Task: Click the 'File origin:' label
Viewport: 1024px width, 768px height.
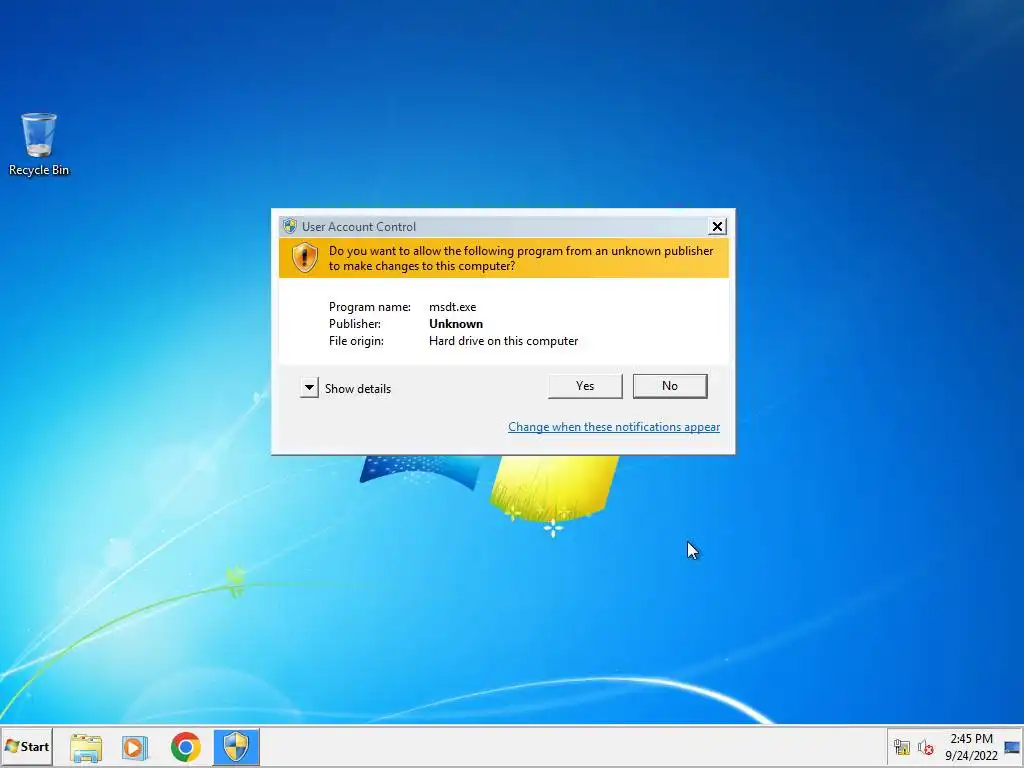Action: click(356, 341)
